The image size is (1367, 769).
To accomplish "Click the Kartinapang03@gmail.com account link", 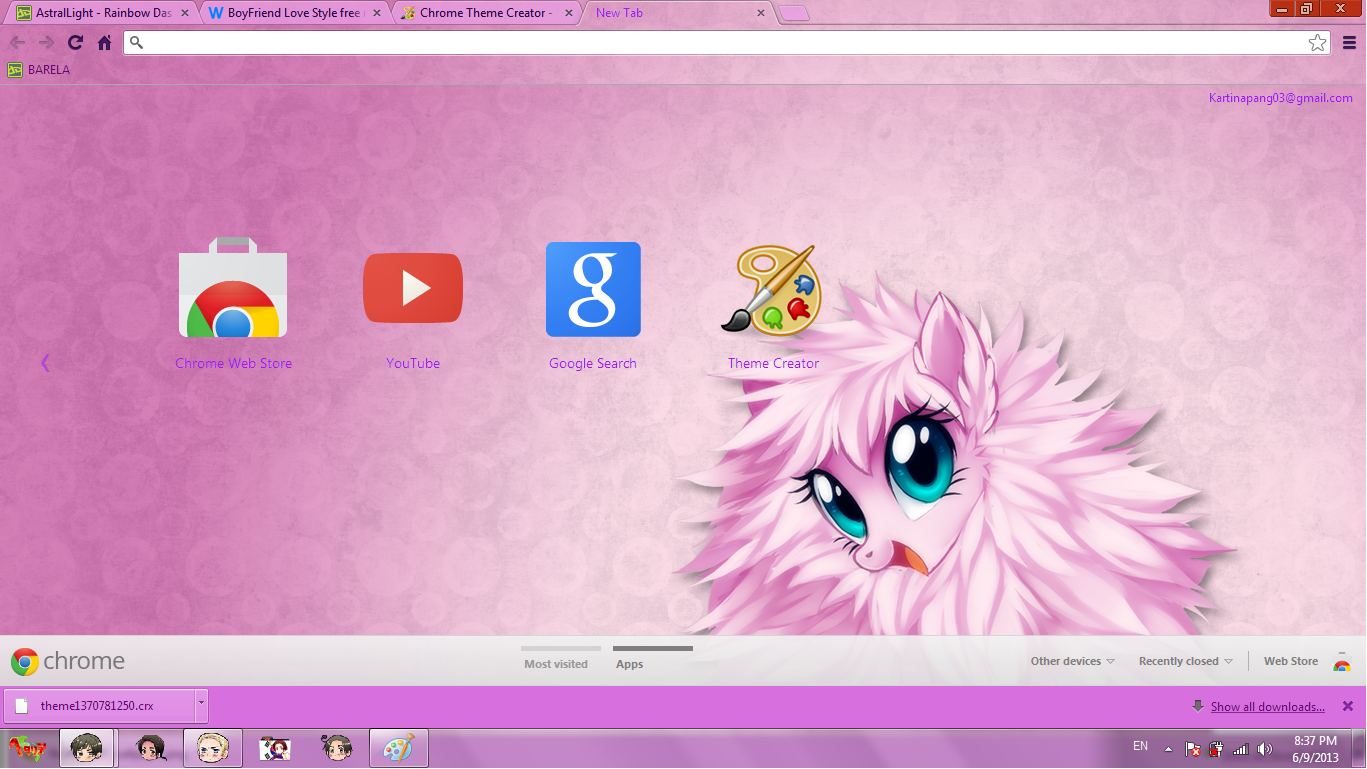I will click(x=1279, y=97).
